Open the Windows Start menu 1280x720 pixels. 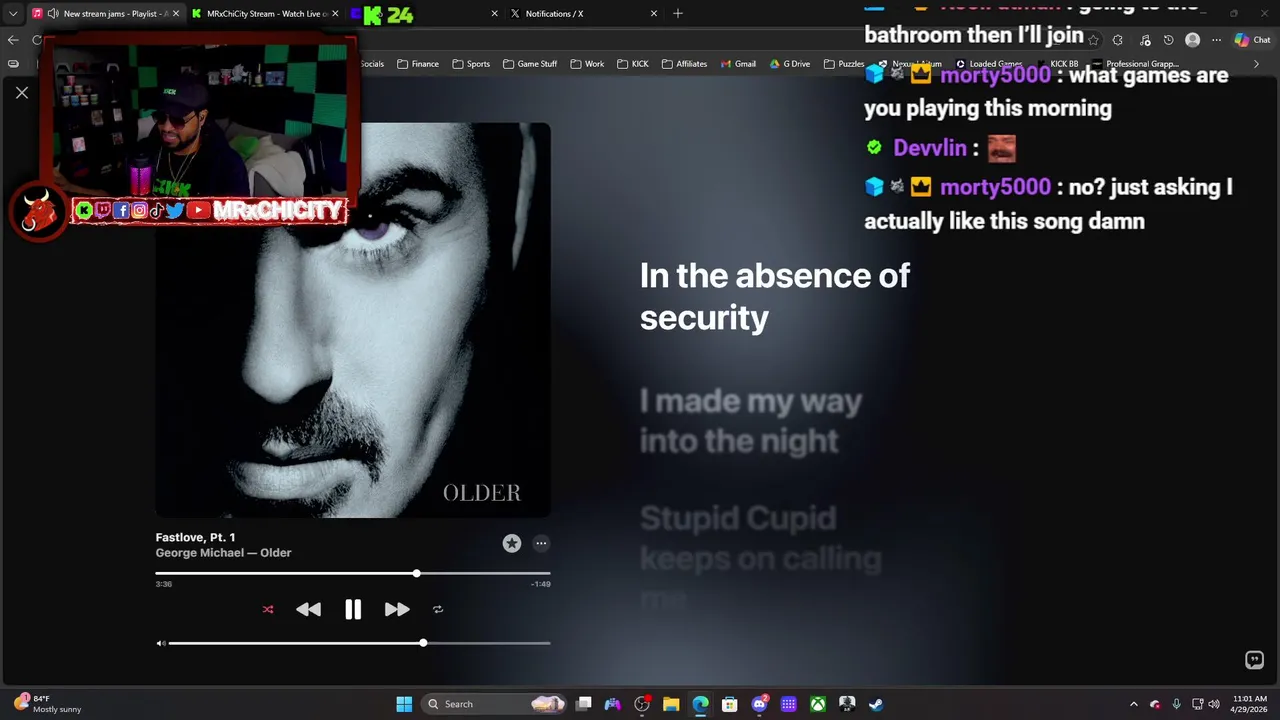click(404, 704)
